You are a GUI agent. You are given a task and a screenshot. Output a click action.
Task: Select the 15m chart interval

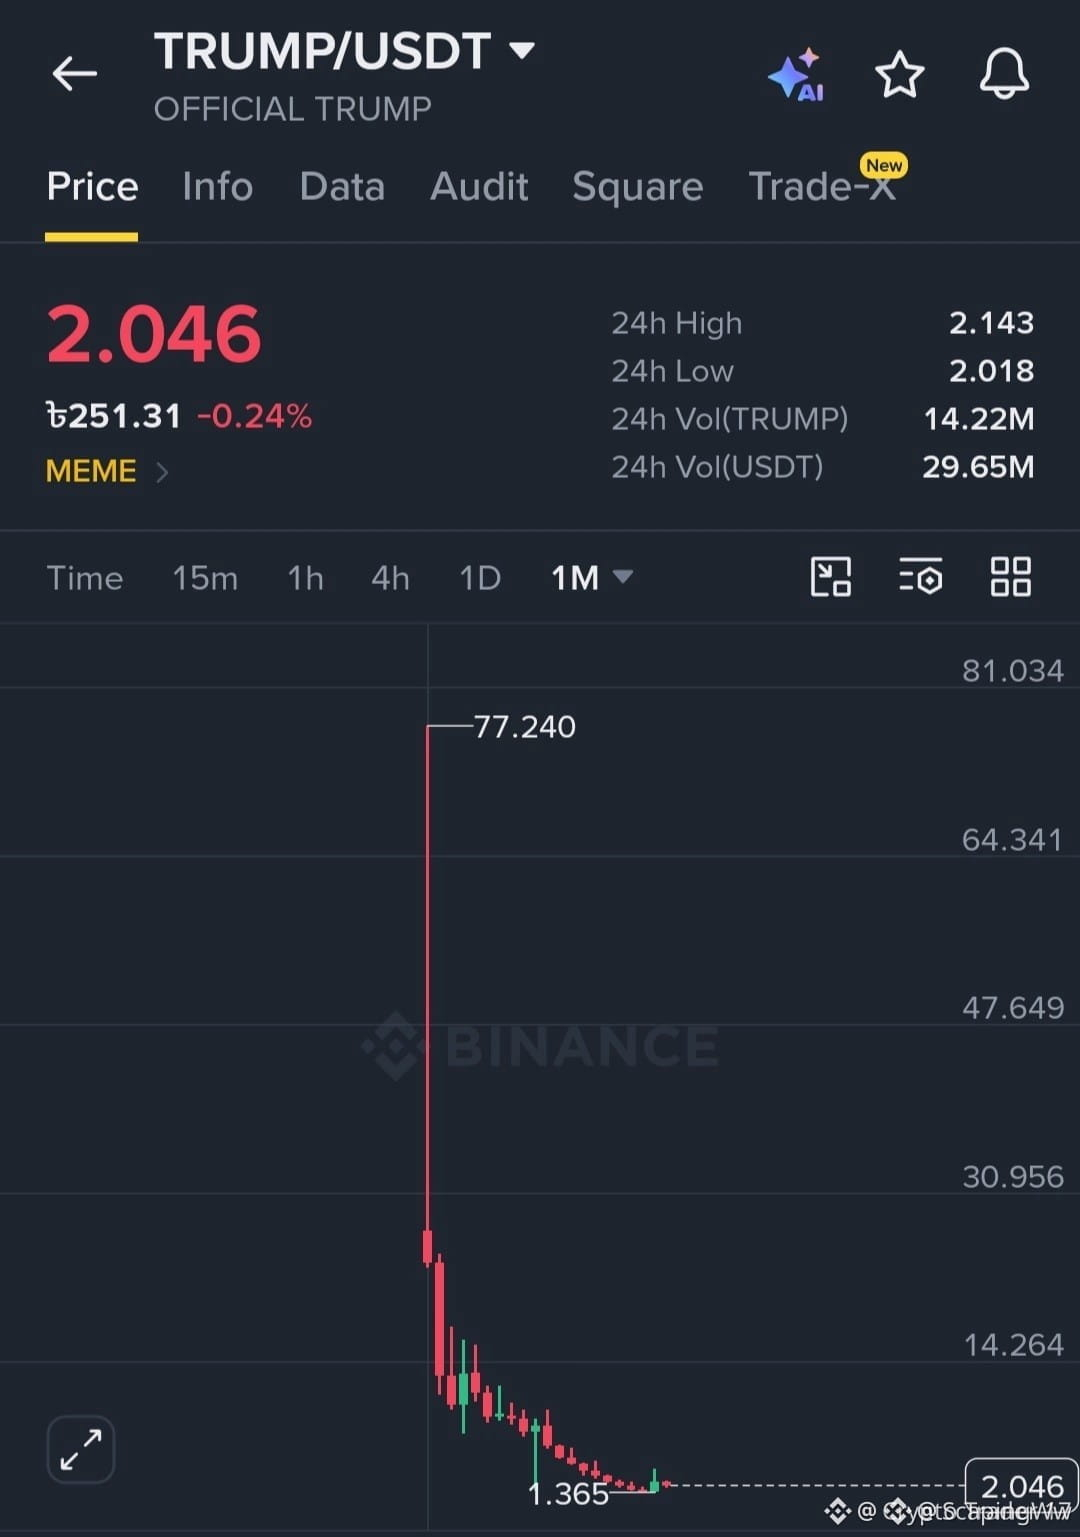205,578
